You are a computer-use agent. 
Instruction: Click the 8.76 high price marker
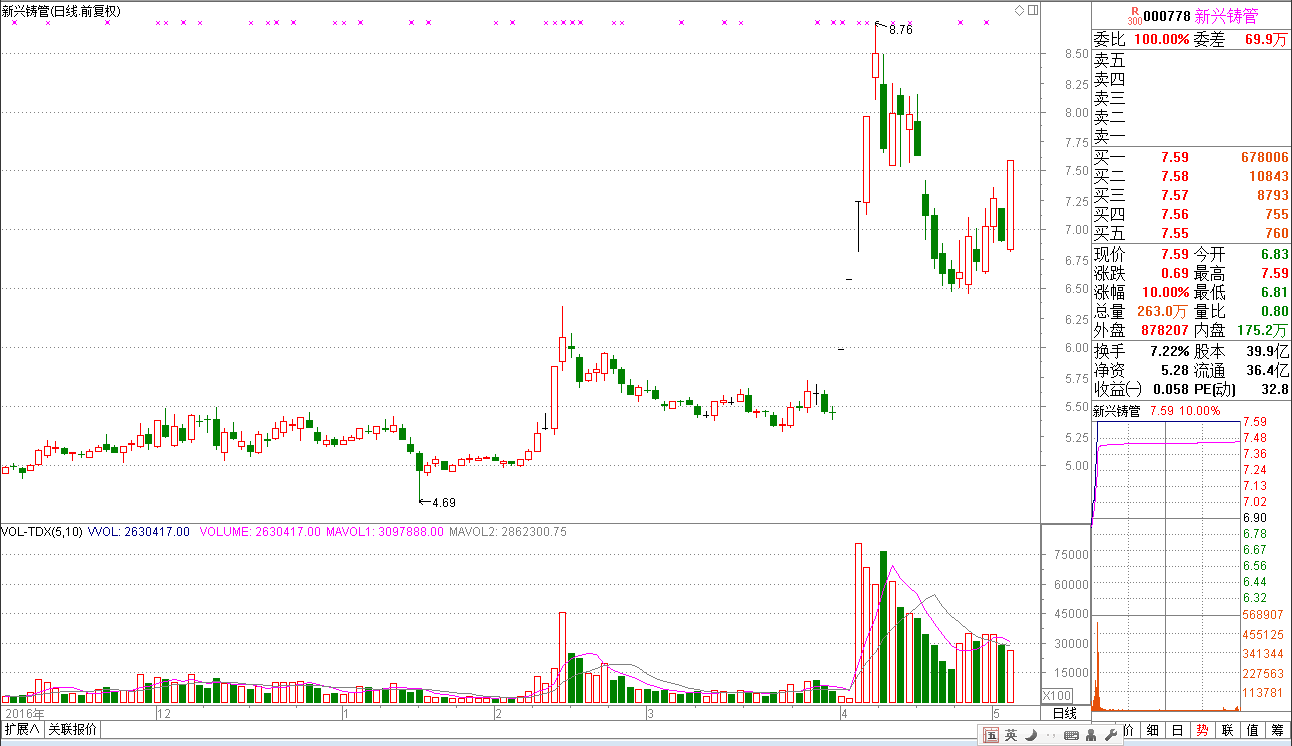[x=900, y=30]
